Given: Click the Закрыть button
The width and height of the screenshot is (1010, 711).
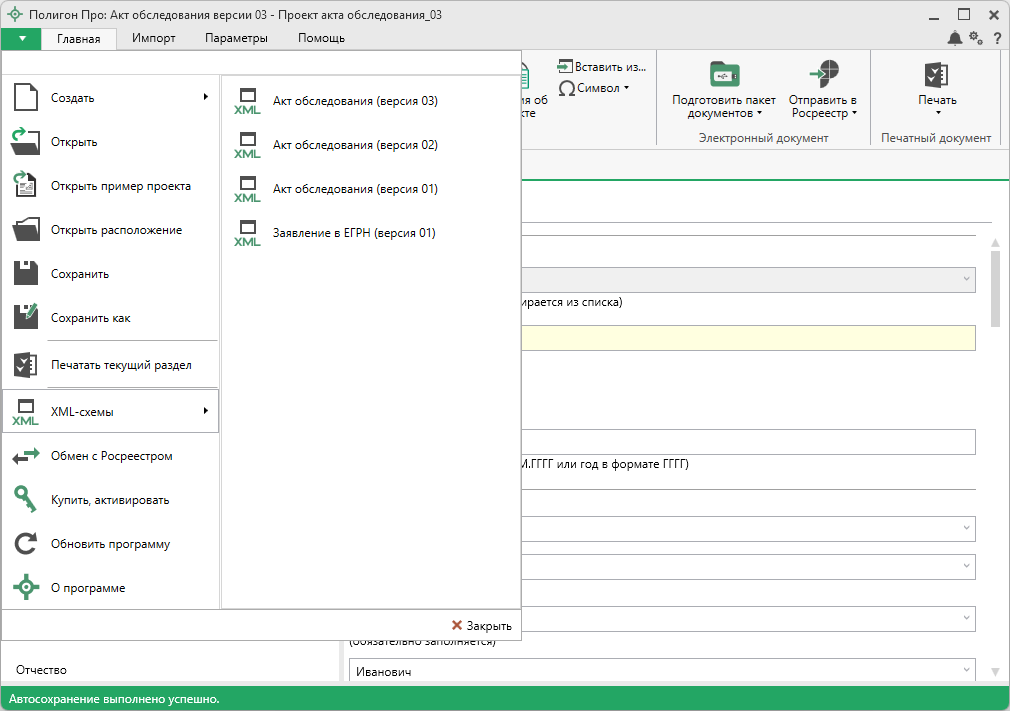Looking at the screenshot, I should click(x=481, y=625).
